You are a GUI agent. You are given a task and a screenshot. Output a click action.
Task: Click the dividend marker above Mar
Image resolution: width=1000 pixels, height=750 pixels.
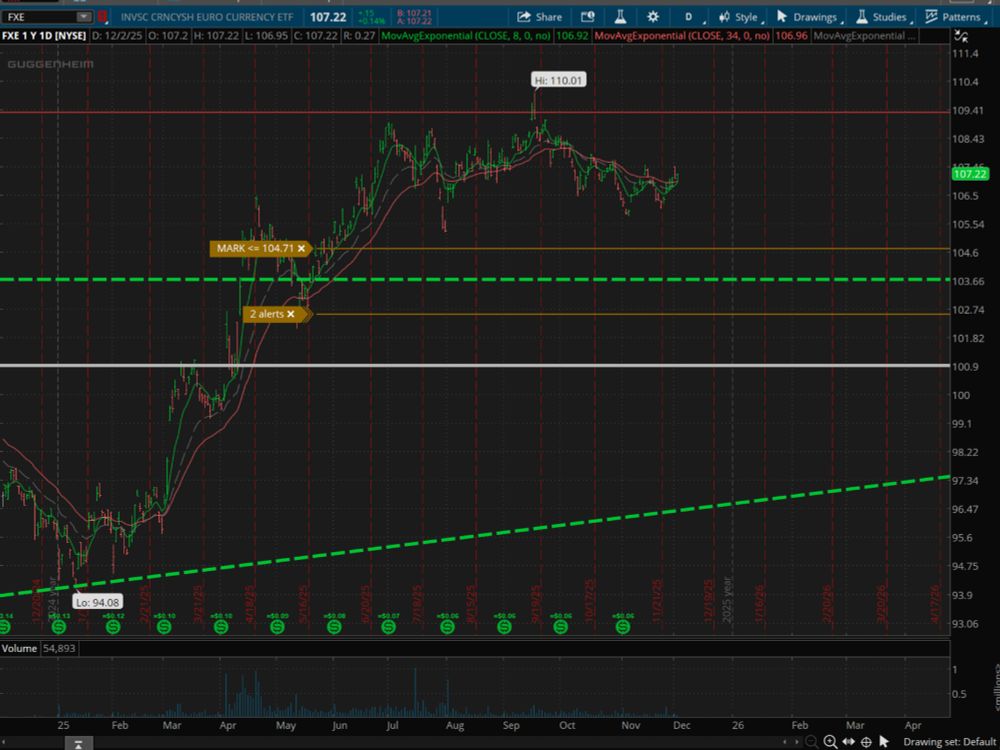point(164,627)
